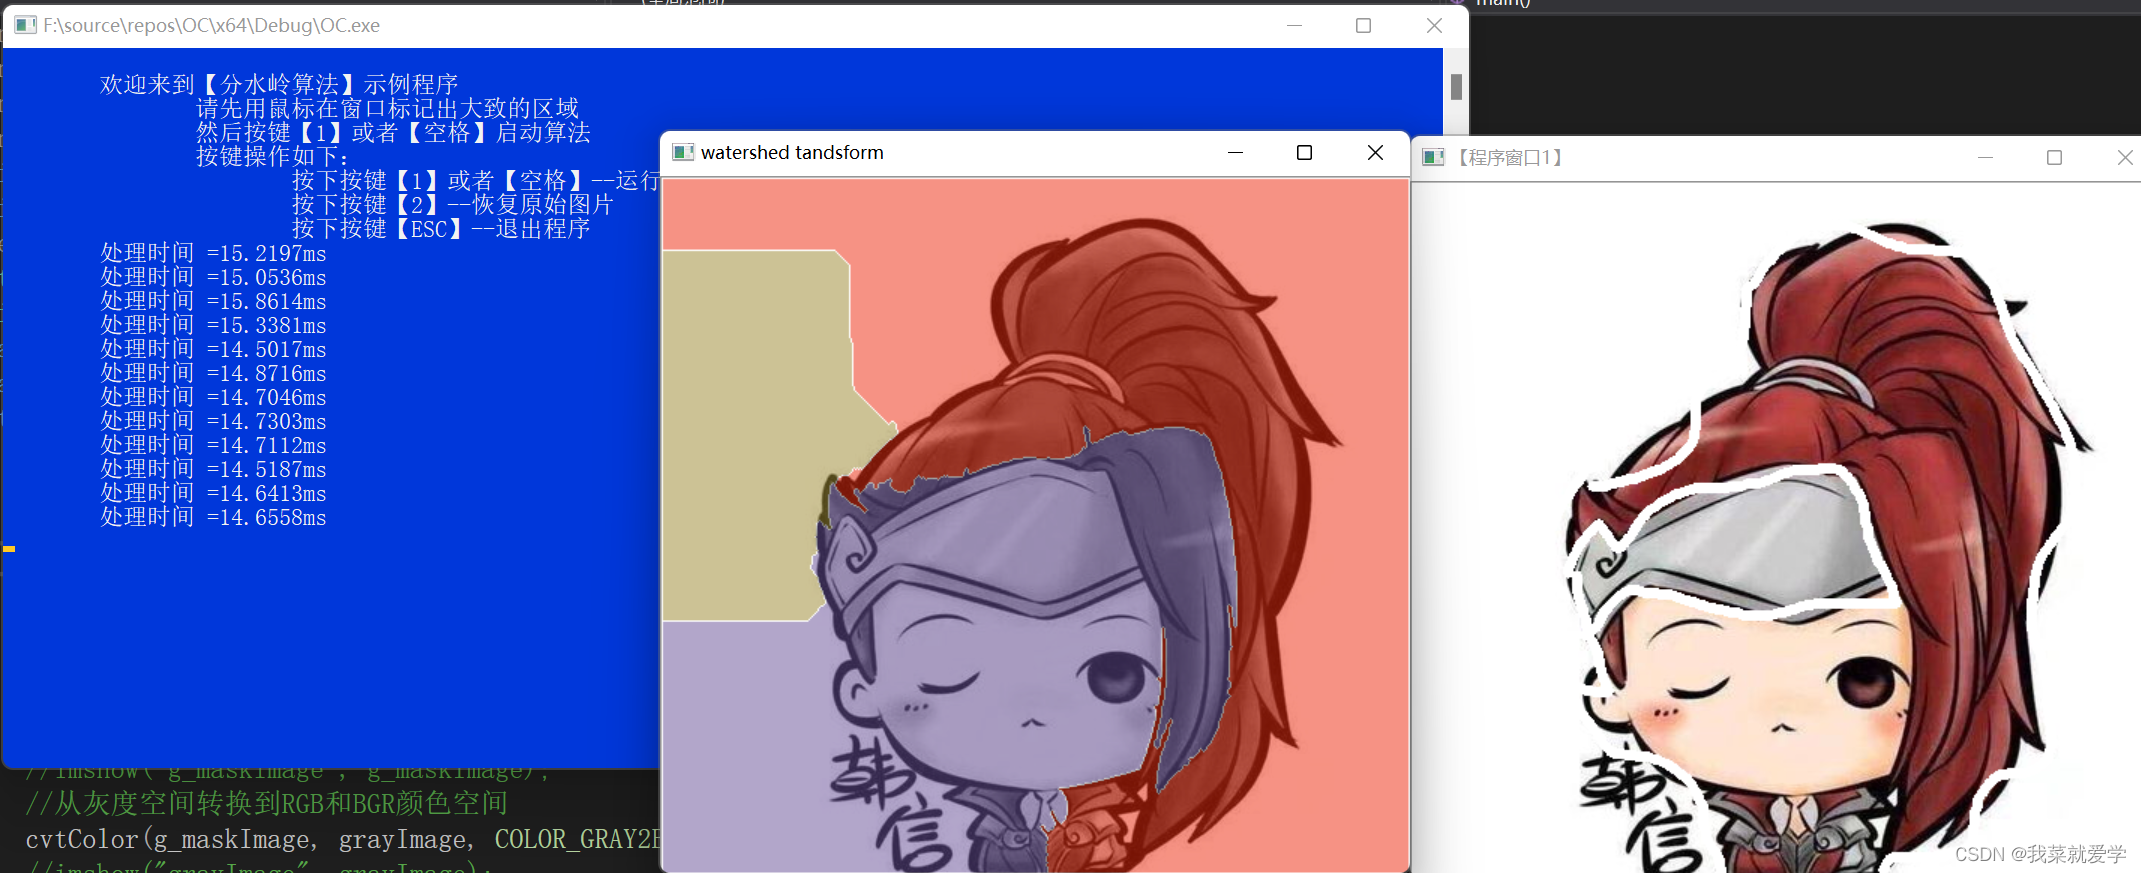Click the line 然后按键【1】或者【空格】启动算法
This screenshot has width=2141, height=873.
coord(393,133)
